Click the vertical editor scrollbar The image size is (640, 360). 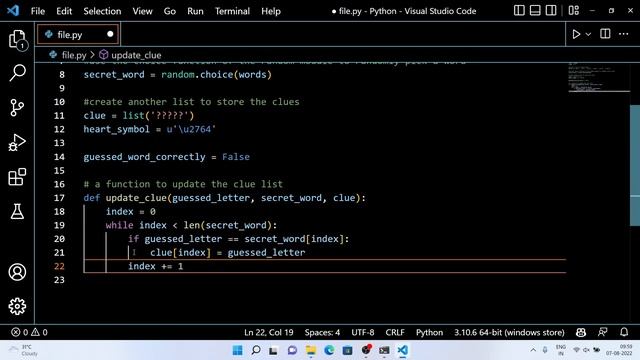pyautogui.click(x=635, y=165)
